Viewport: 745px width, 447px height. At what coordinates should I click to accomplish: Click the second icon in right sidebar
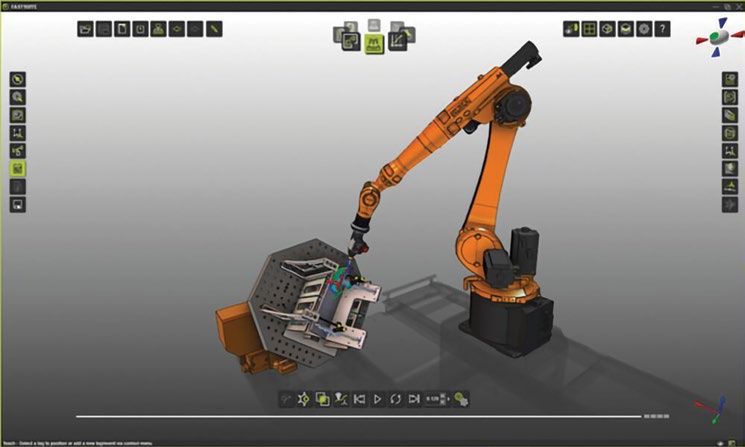tap(730, 97)
